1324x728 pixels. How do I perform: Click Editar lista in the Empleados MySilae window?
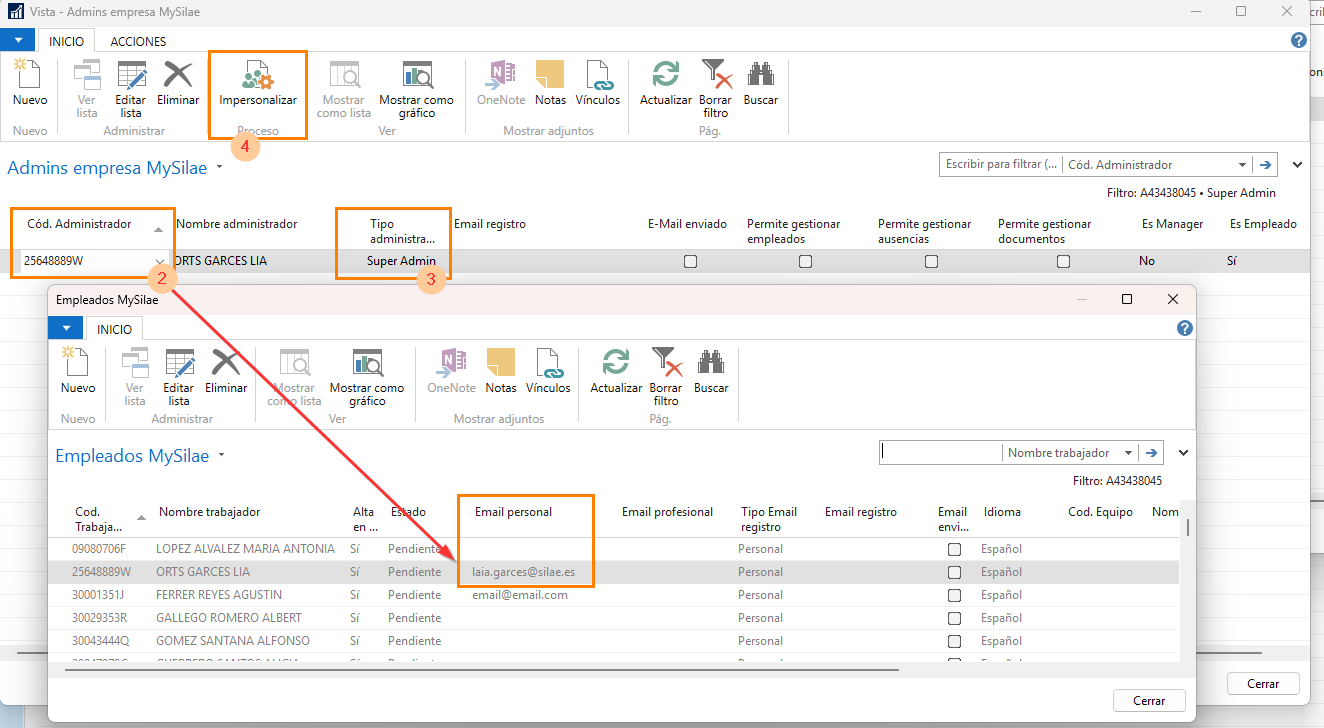179,372
